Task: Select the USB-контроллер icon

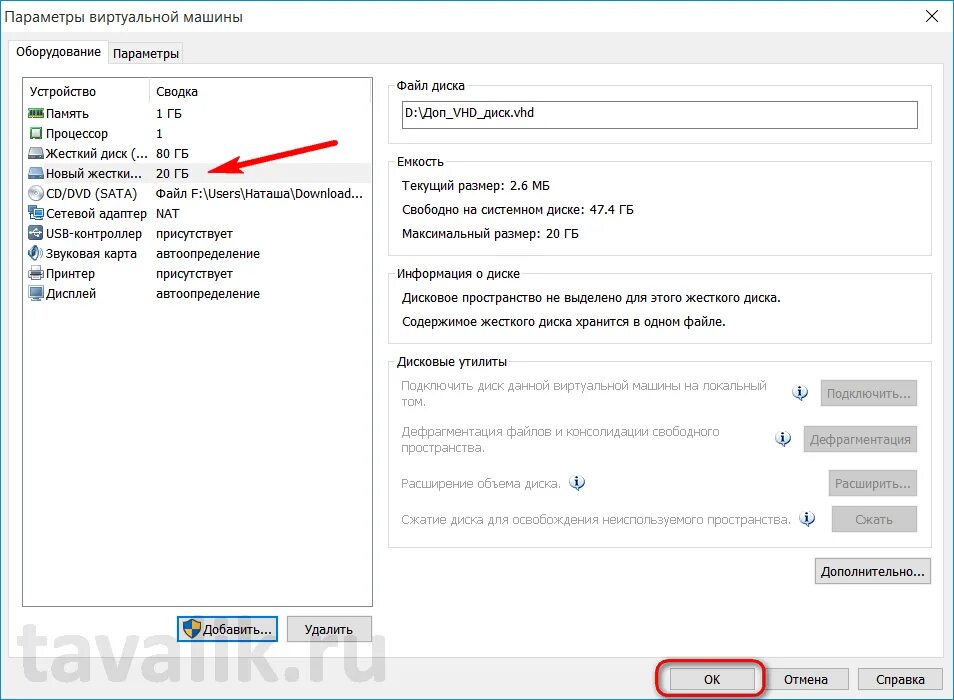Action: 36,234
